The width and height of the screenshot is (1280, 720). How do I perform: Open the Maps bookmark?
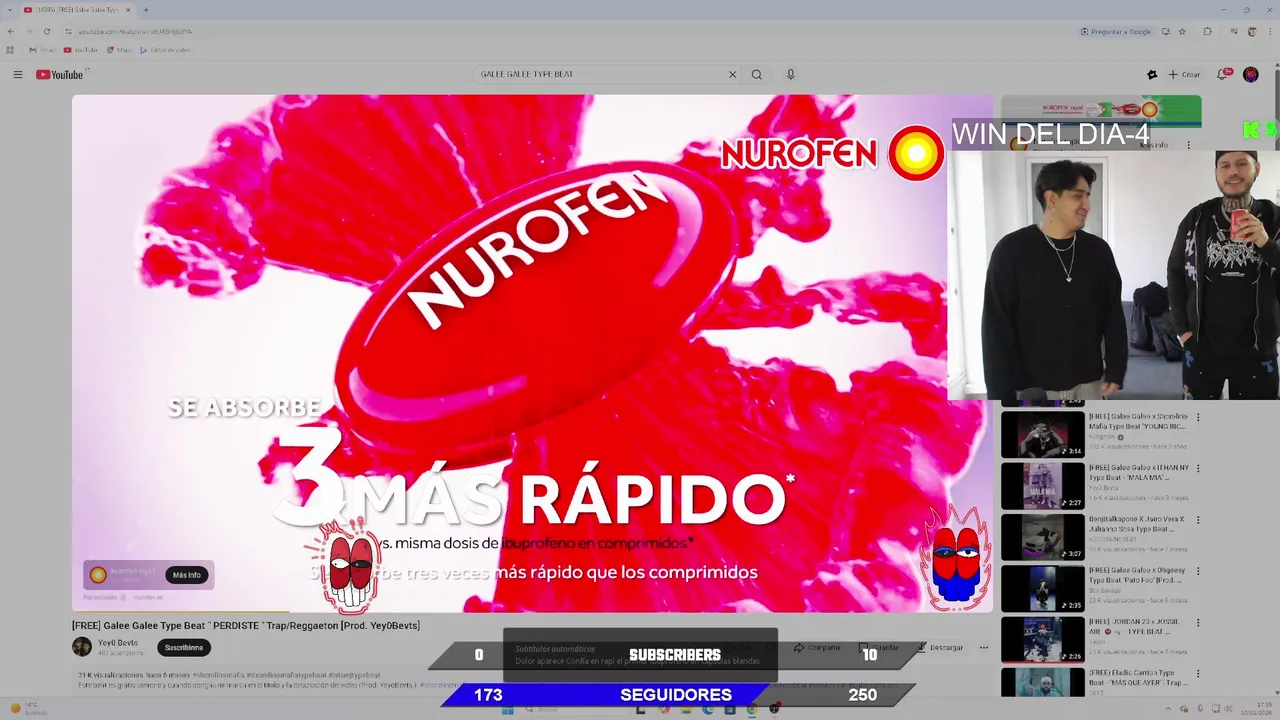click(119, 50)
